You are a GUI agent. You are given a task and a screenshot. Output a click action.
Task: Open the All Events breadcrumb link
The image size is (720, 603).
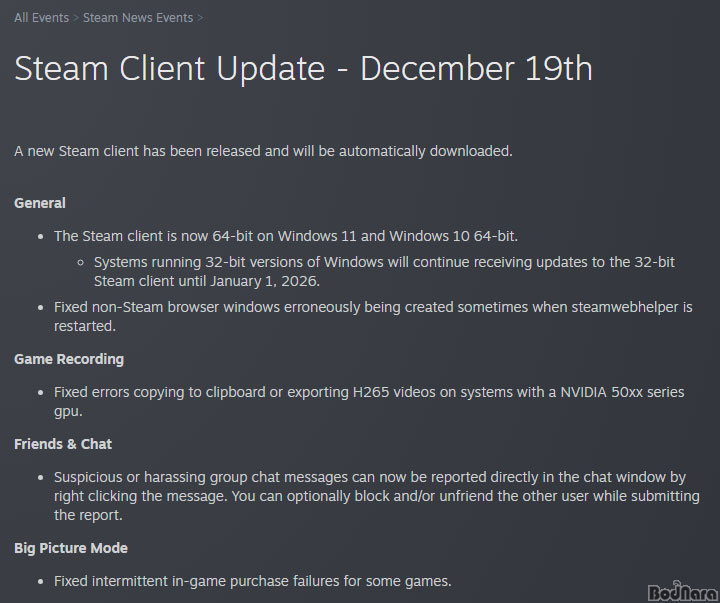41,17
